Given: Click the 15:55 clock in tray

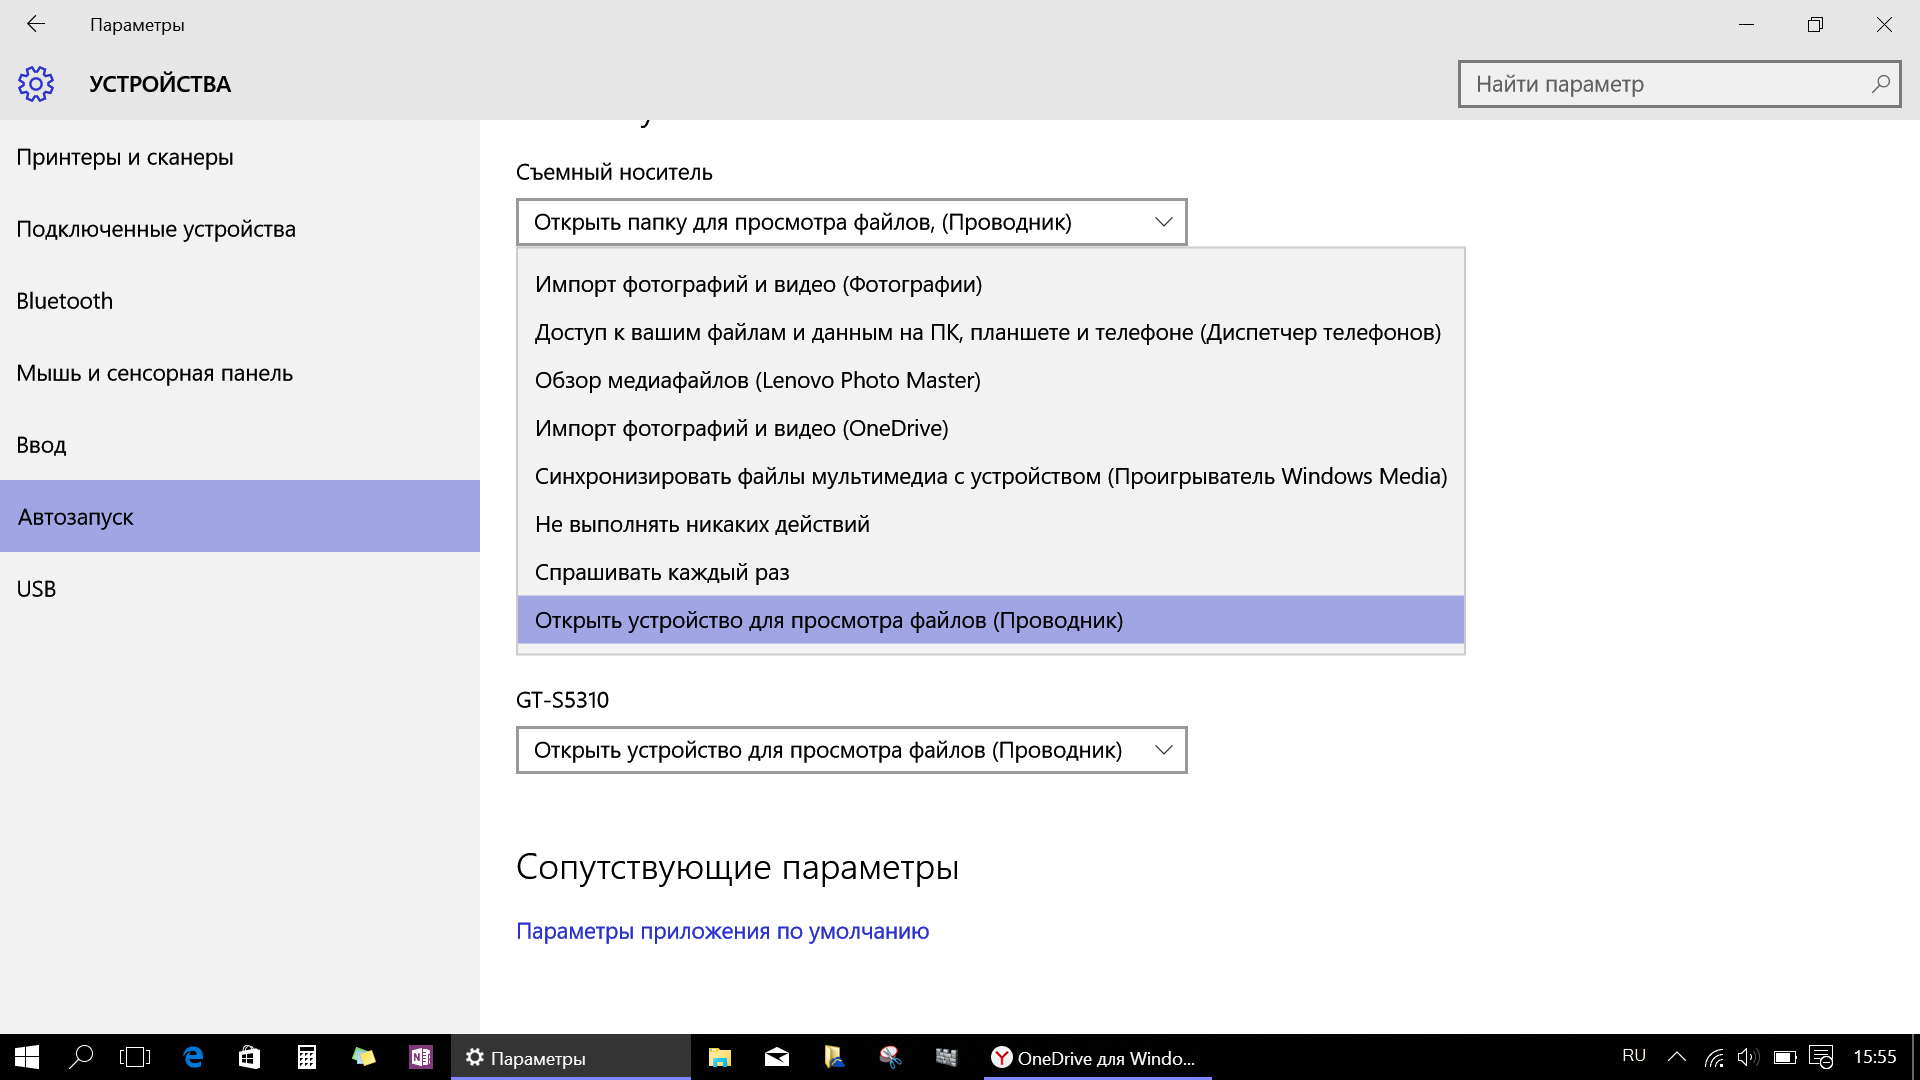Looking at the screenshot, I should point(1875,1057).
